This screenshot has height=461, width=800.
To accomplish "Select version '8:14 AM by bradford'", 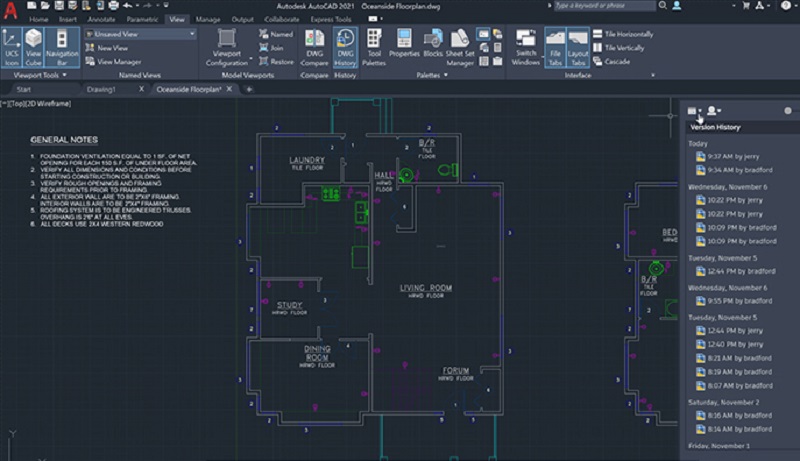I will coord(735,429).
